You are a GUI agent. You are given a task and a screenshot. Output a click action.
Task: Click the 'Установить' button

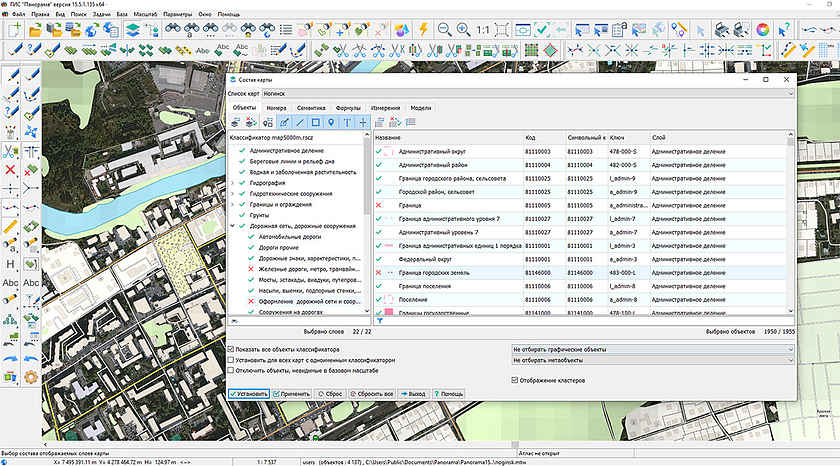pos(248,394)
